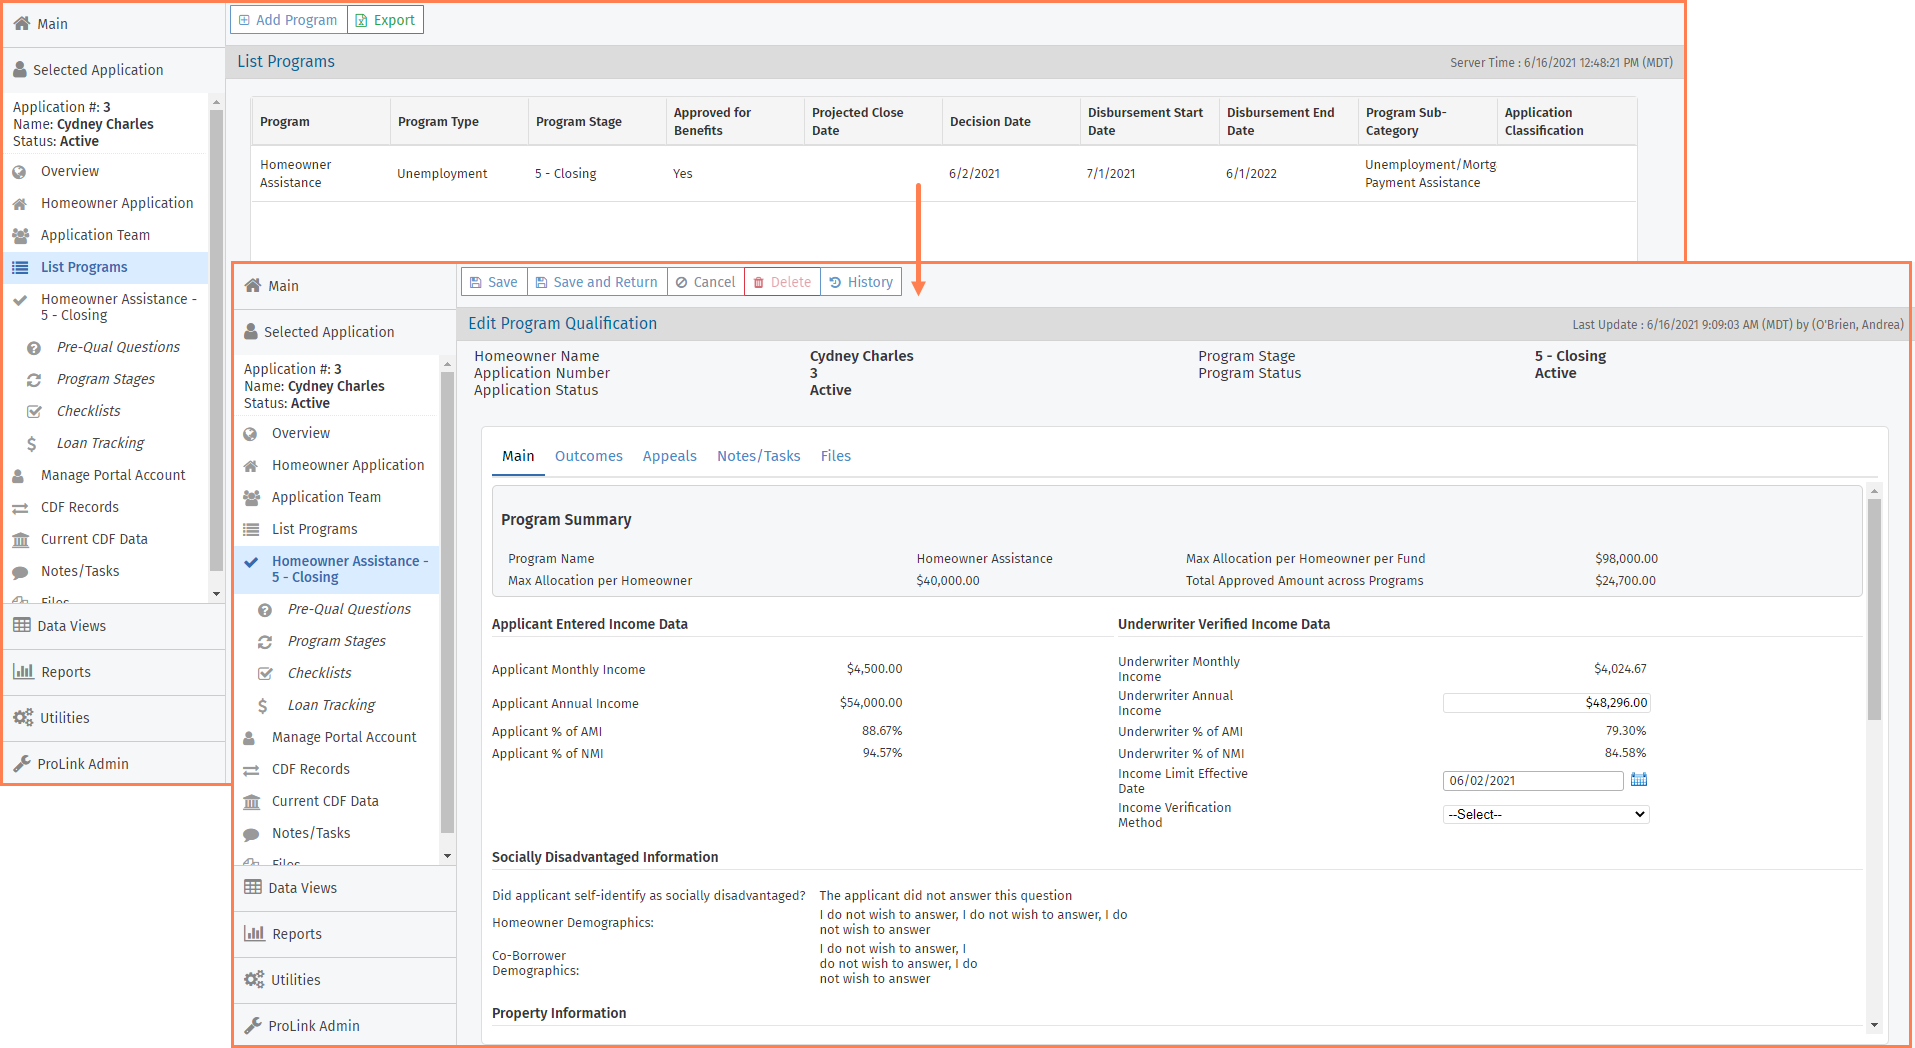The height and width of the screenshot is (1048, 1915).
Task: Click the Loan Tracking dollar icon in lower sidebar
Action: pos(263,706)
